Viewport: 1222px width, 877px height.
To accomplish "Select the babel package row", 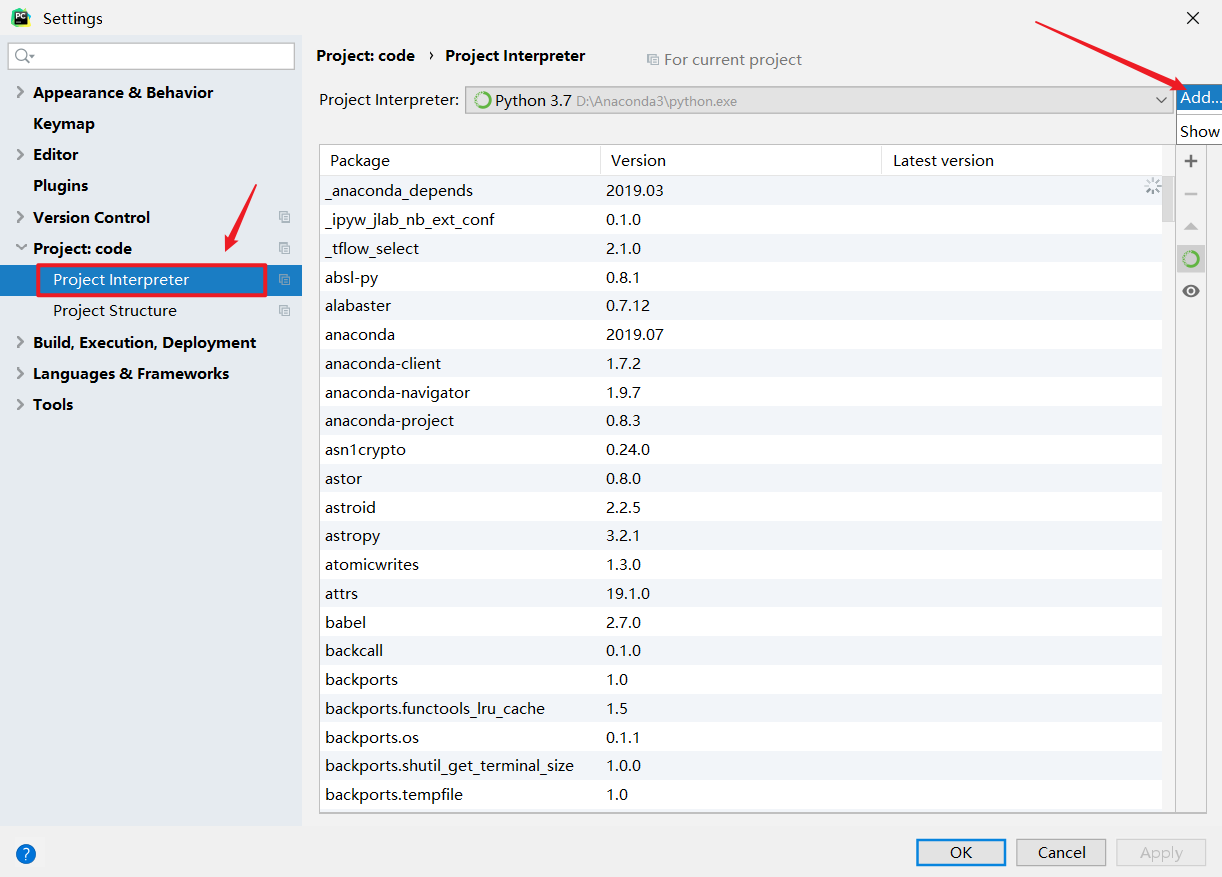I will coord(741,622).
